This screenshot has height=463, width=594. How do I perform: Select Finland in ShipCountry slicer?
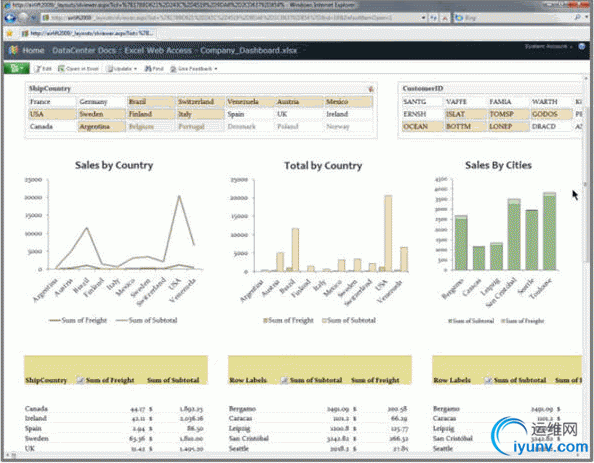pos(151,114)
